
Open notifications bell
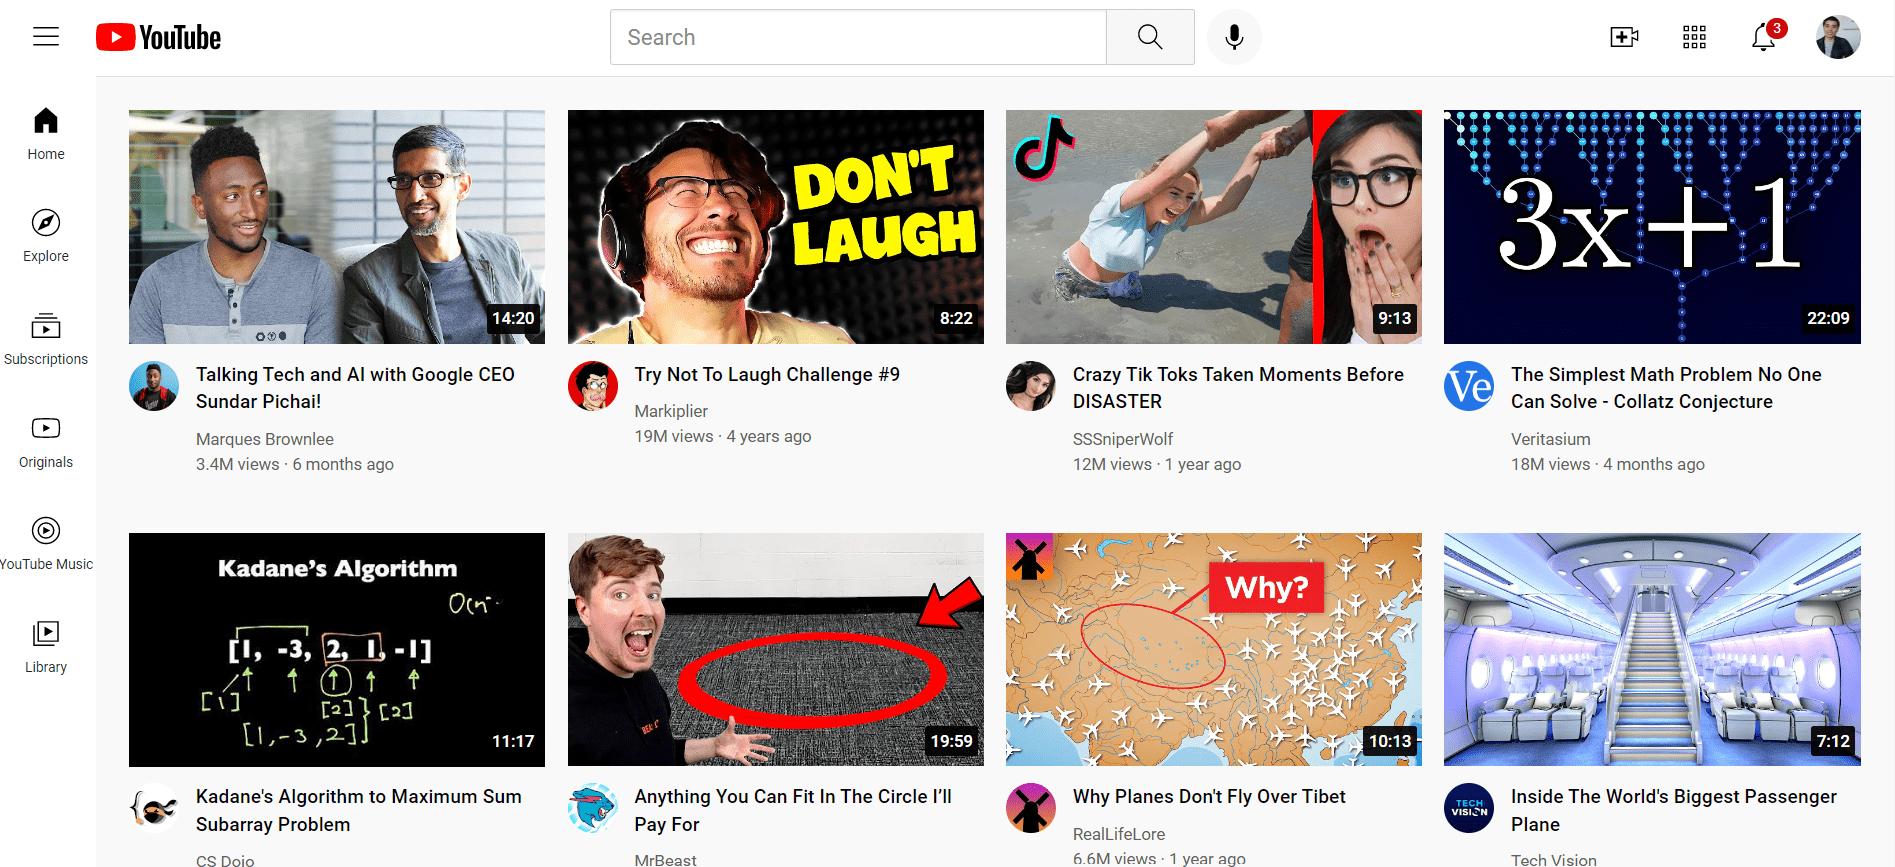pyautogui.click(x=1764, y=37)
